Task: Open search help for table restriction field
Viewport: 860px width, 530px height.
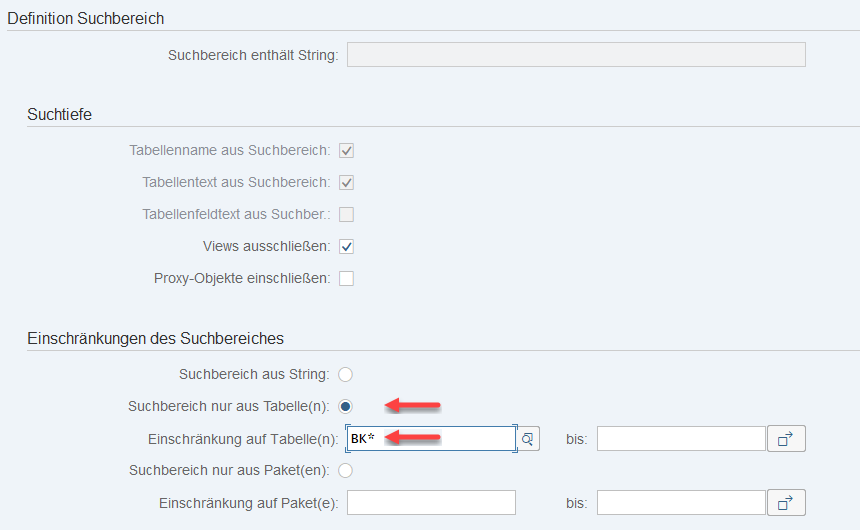Action: 528,439
